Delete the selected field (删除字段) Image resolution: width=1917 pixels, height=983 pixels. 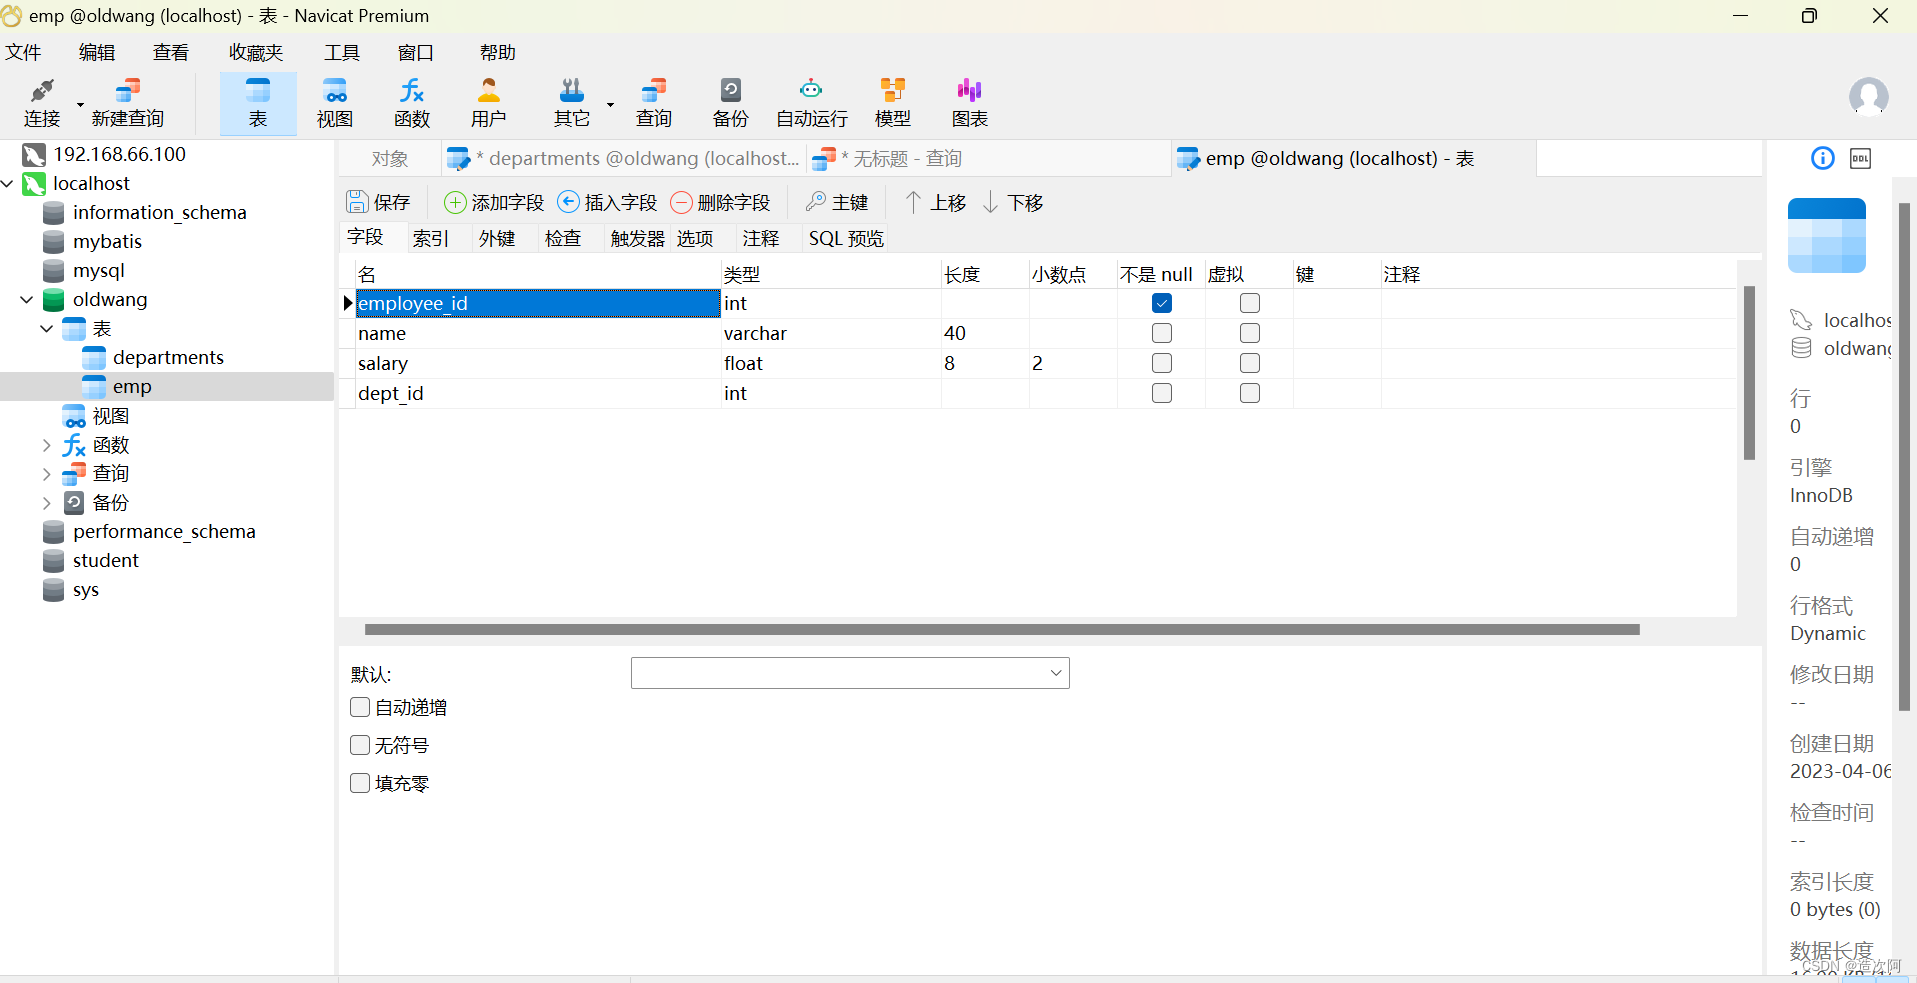(x=720, y=202)
